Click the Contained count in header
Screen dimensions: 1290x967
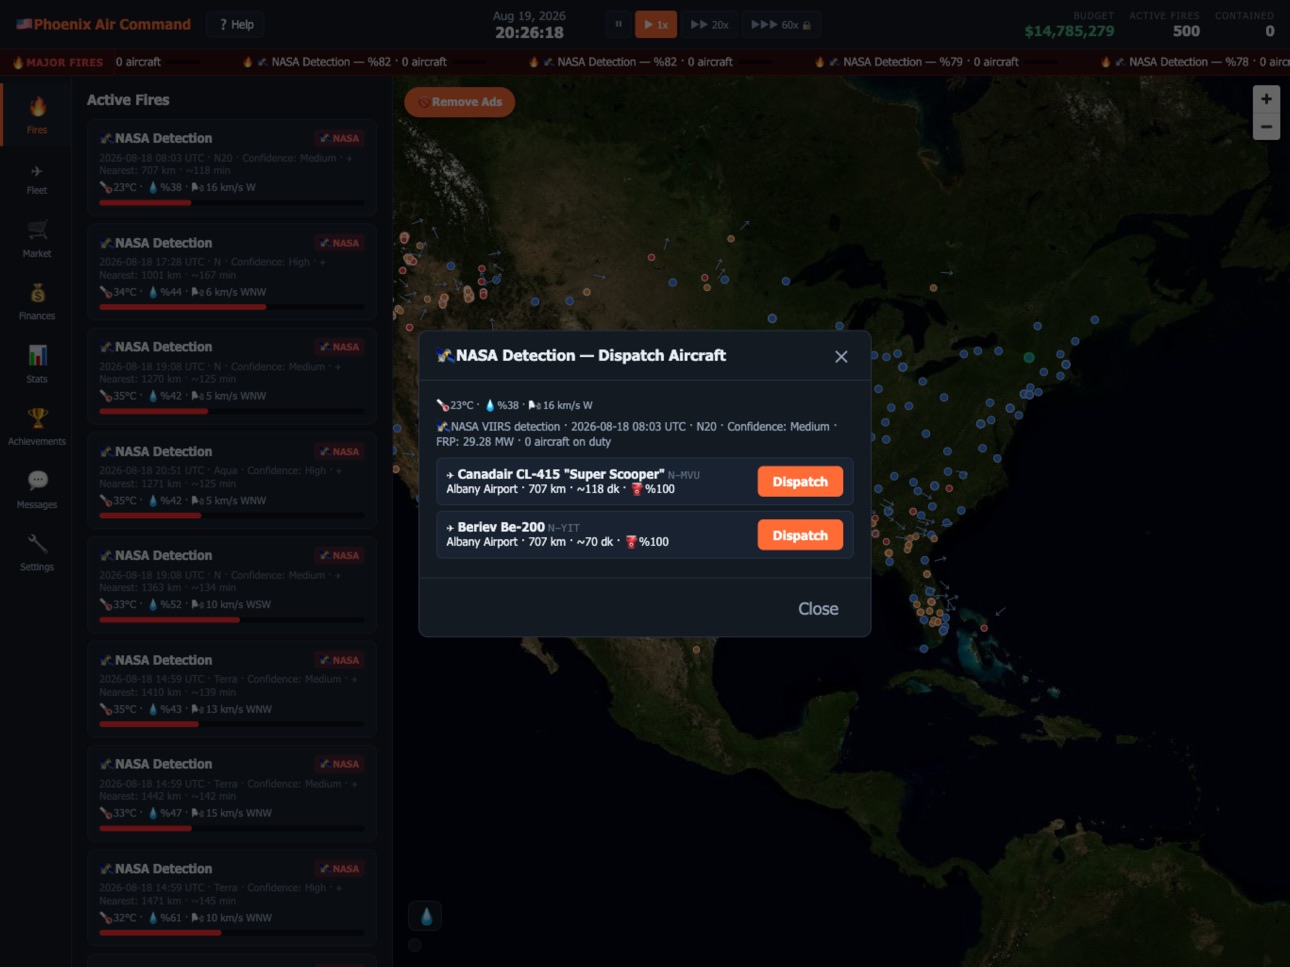pos(1269,31)
